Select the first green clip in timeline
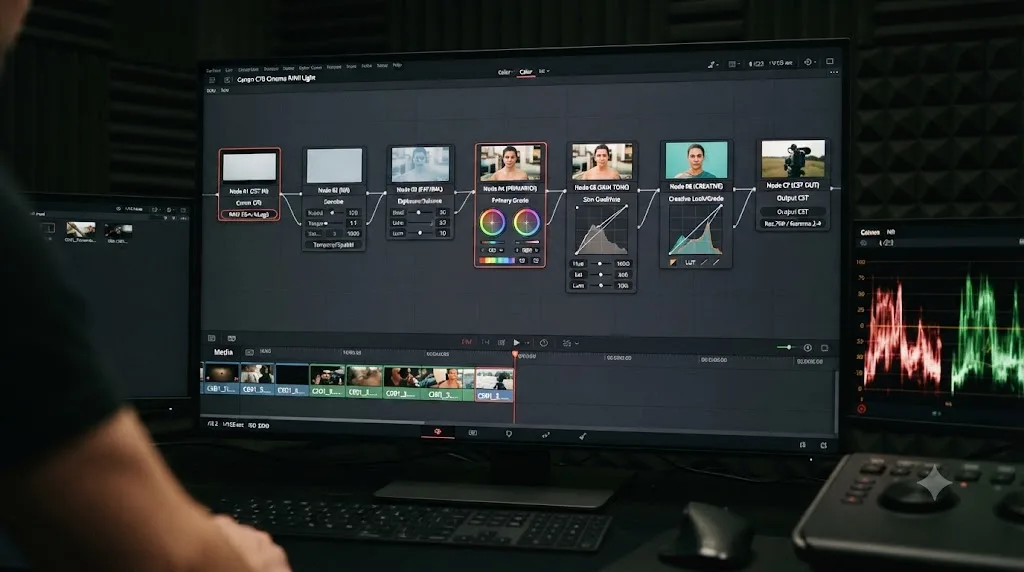 click(327, 381)
